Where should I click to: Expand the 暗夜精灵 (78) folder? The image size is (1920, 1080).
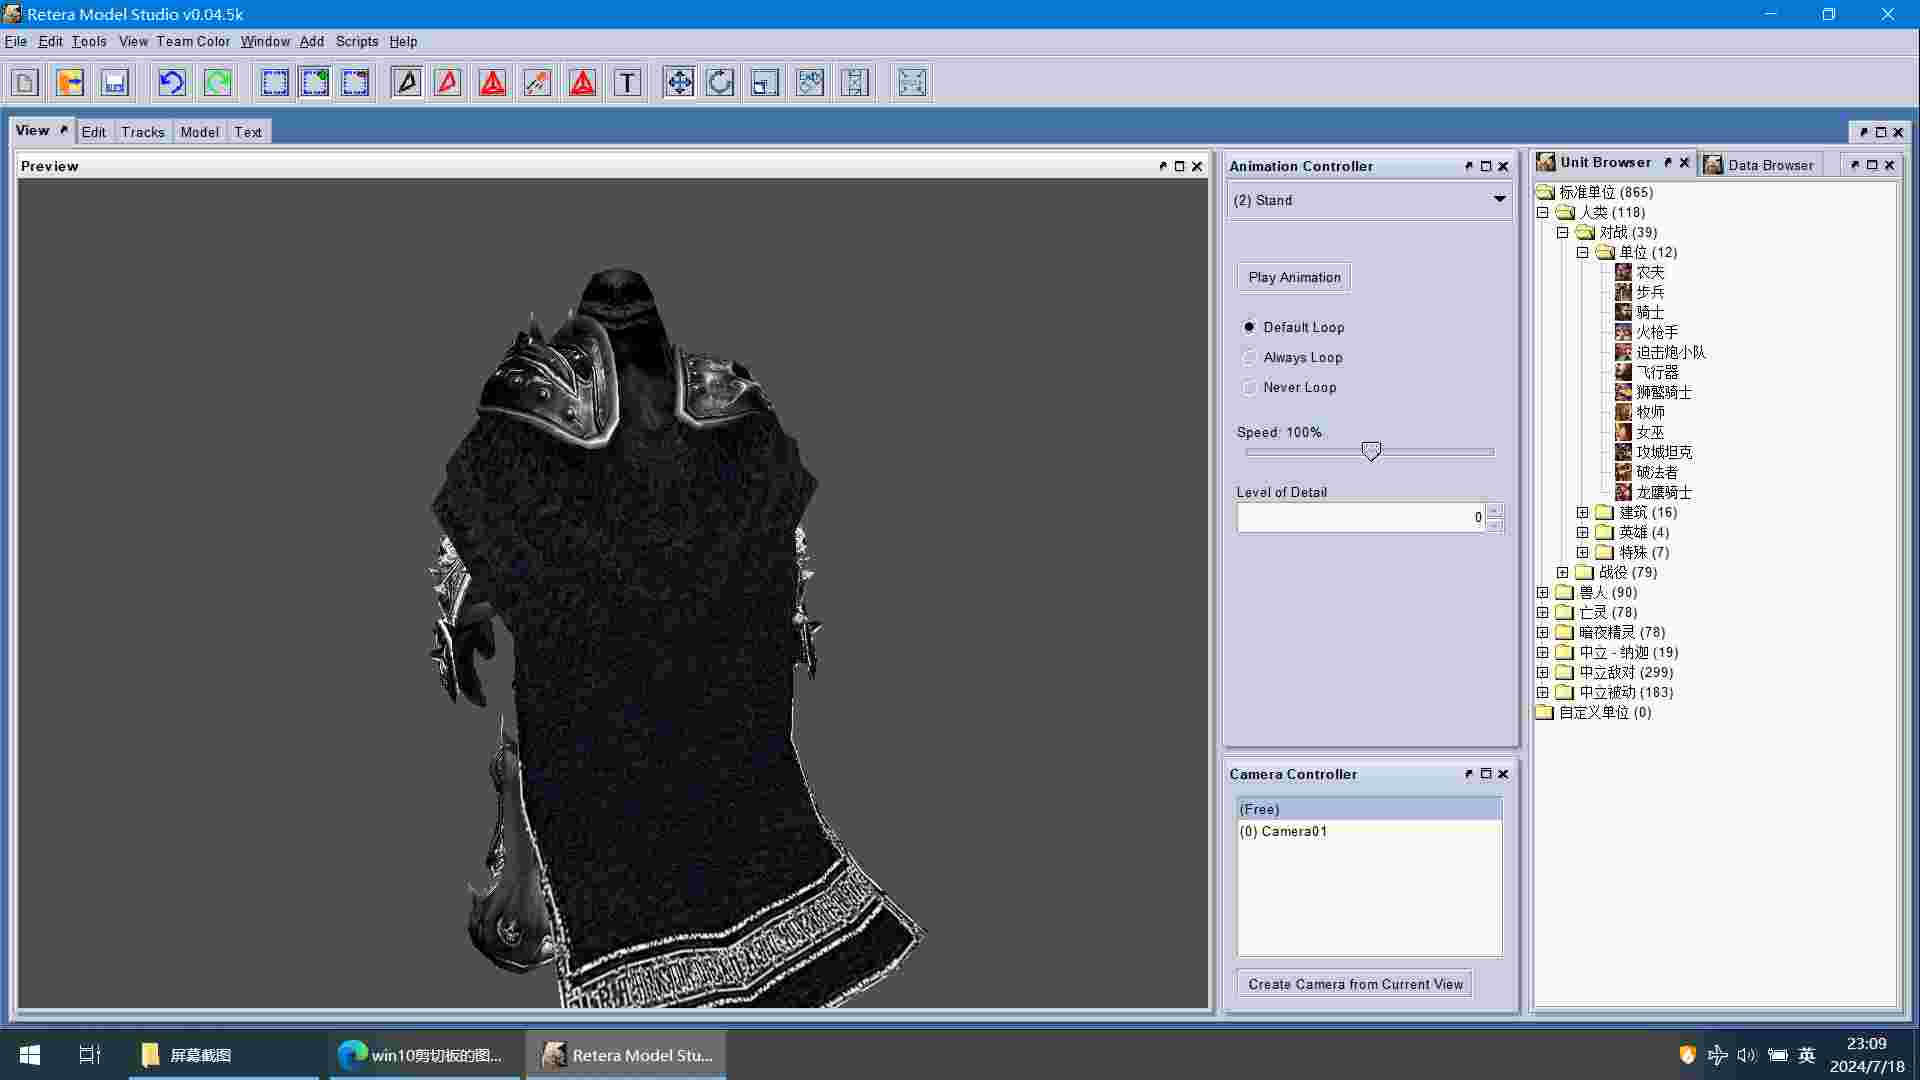click(1543, 632)
